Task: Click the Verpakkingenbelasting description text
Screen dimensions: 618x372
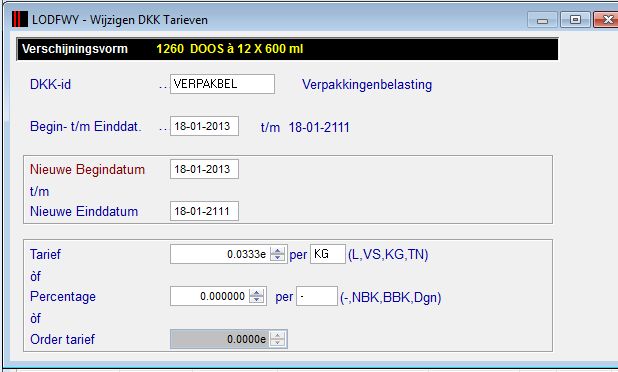Action: point(367,85)
